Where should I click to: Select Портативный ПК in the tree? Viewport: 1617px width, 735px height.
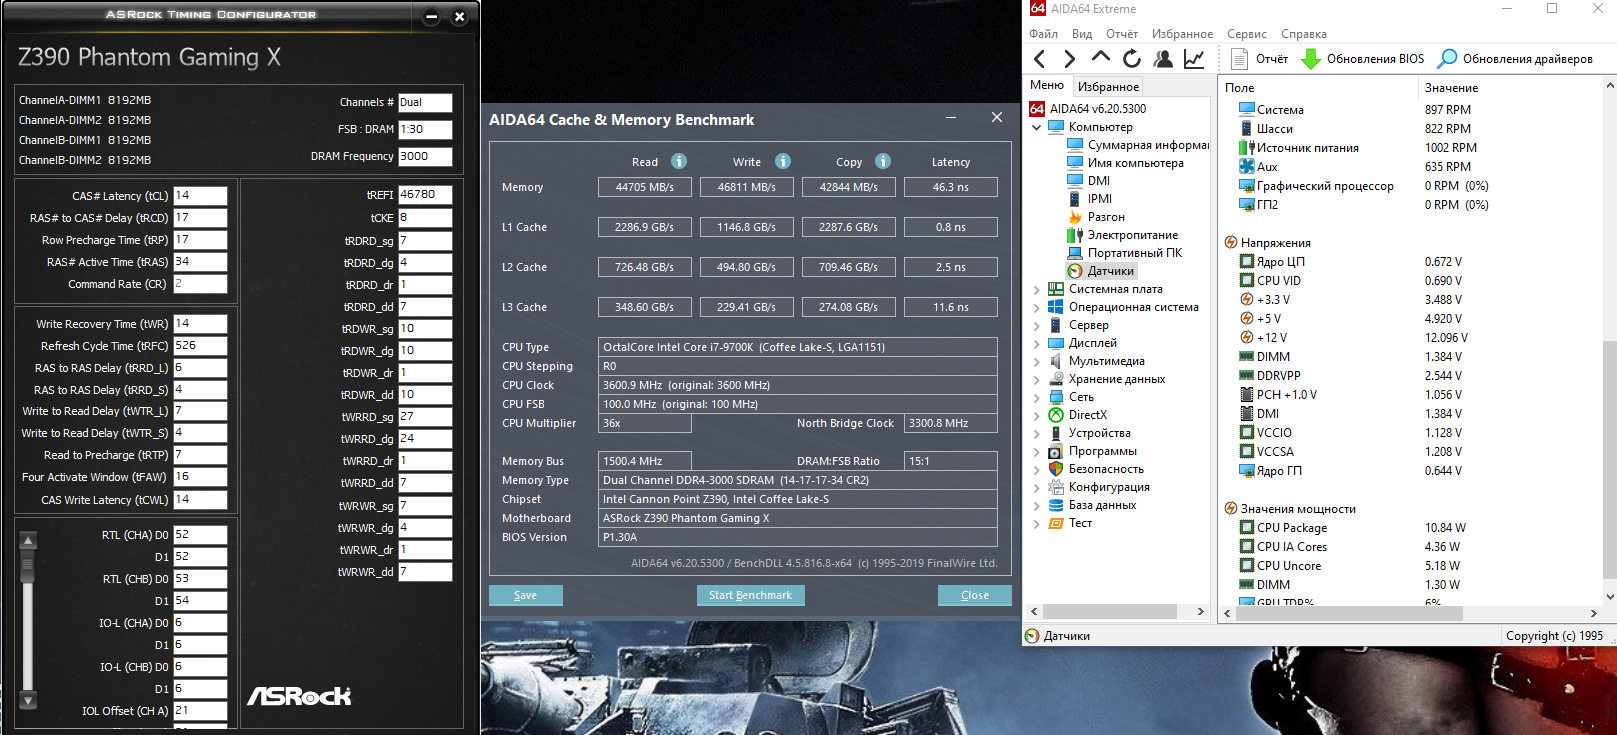(1124, 253)
